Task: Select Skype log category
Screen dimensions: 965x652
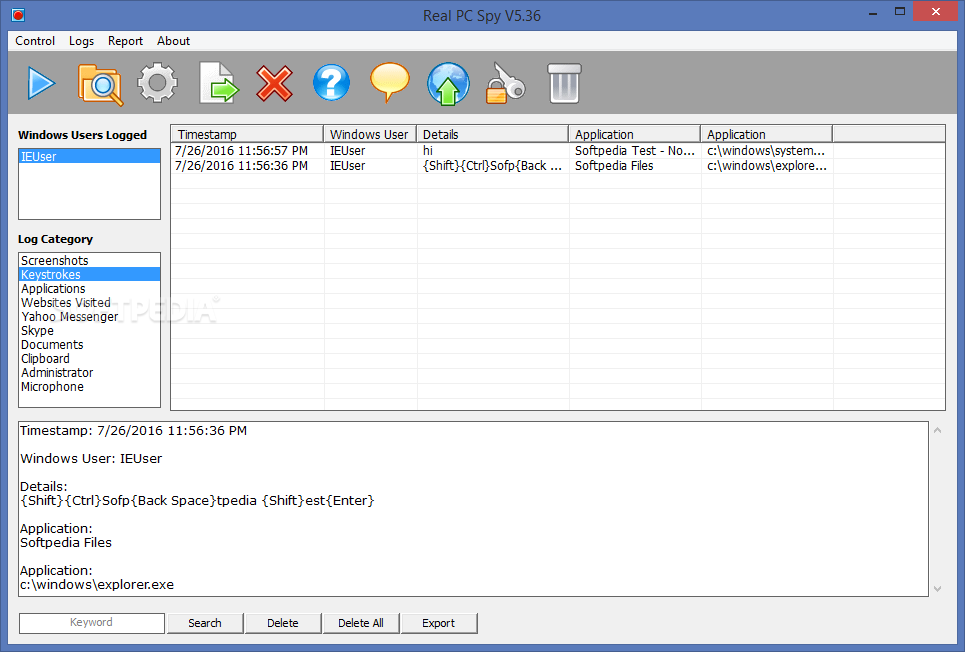Action: coord(89,331)
